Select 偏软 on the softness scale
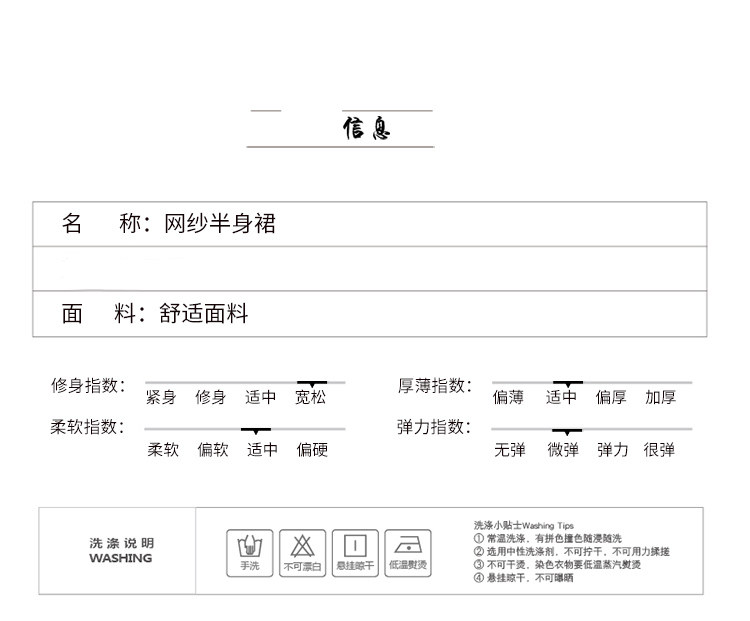 [213, 450]
